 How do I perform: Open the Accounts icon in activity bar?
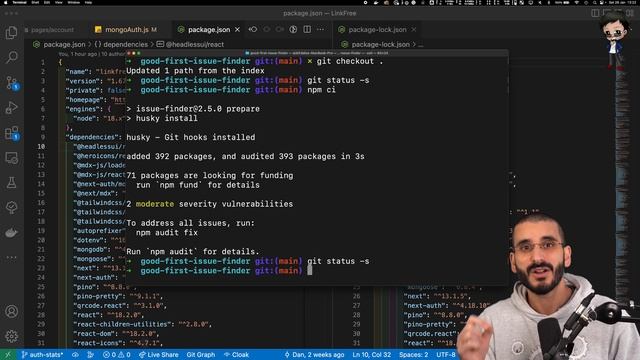[x=11, y=311]
